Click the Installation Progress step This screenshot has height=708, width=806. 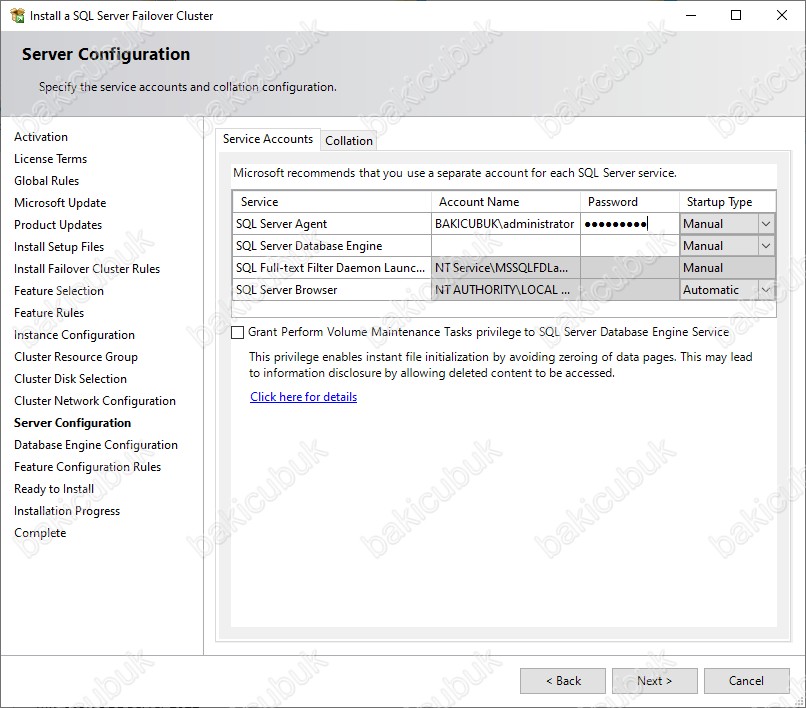point(67,511)
